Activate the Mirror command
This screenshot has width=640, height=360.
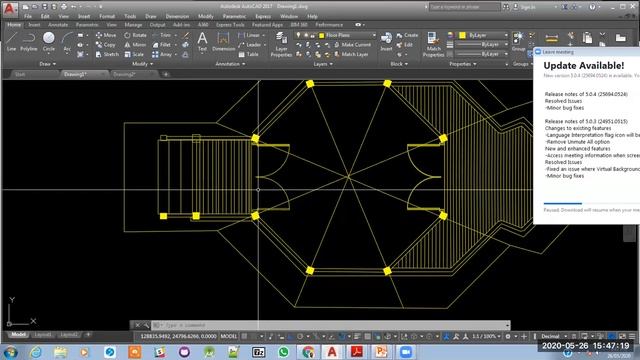135,44
